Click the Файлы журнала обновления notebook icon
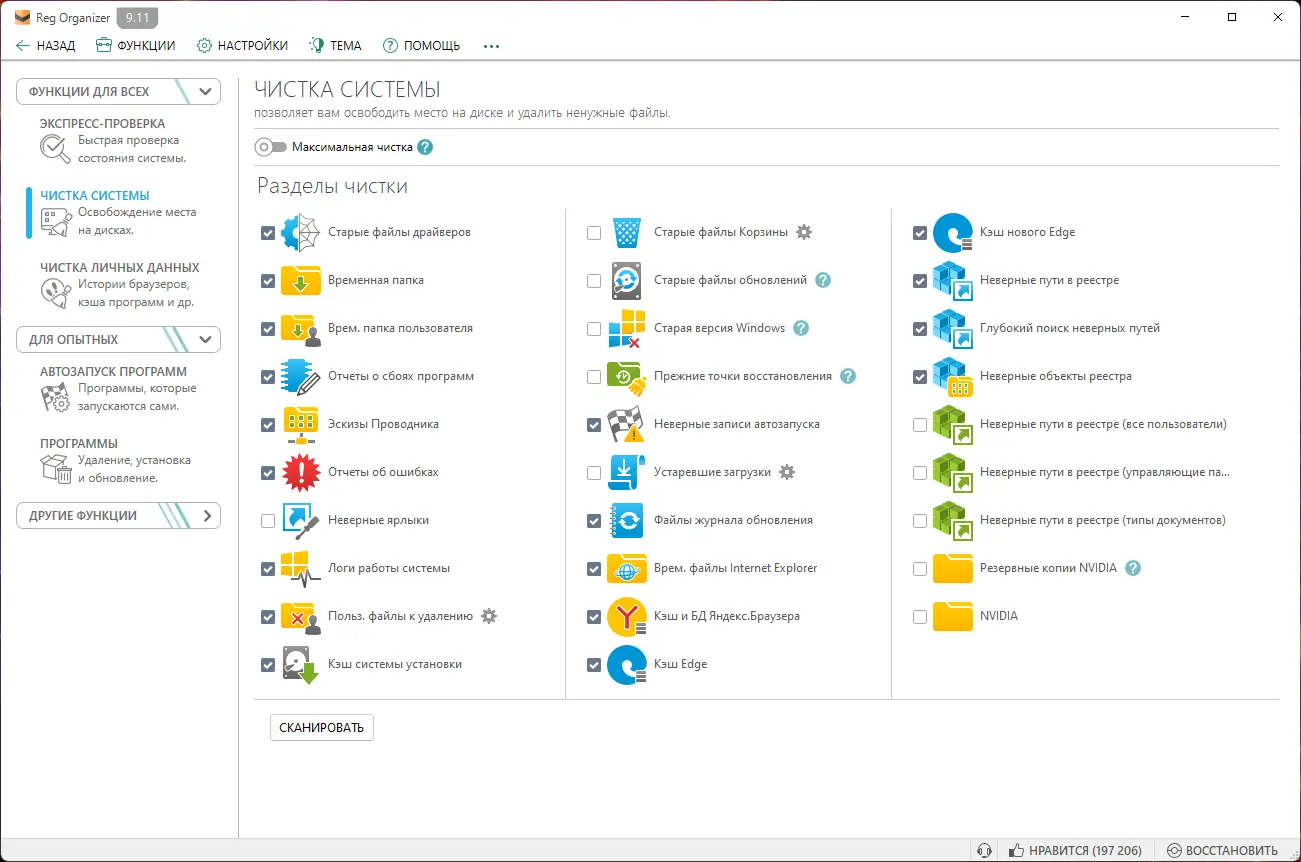 626,520
